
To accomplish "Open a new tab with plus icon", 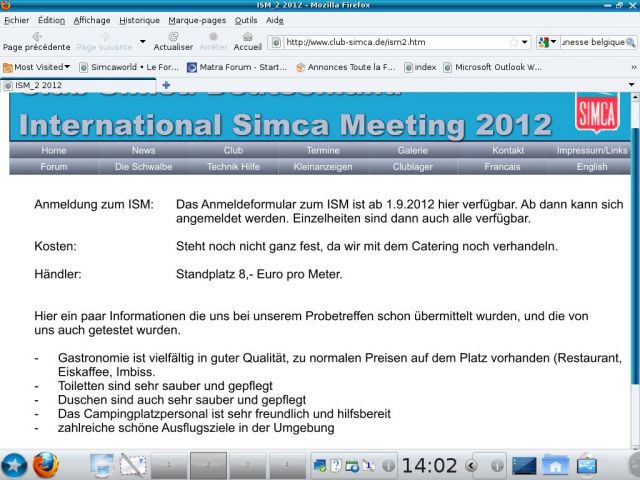I will pyautogui.click(x=166, y=85).
